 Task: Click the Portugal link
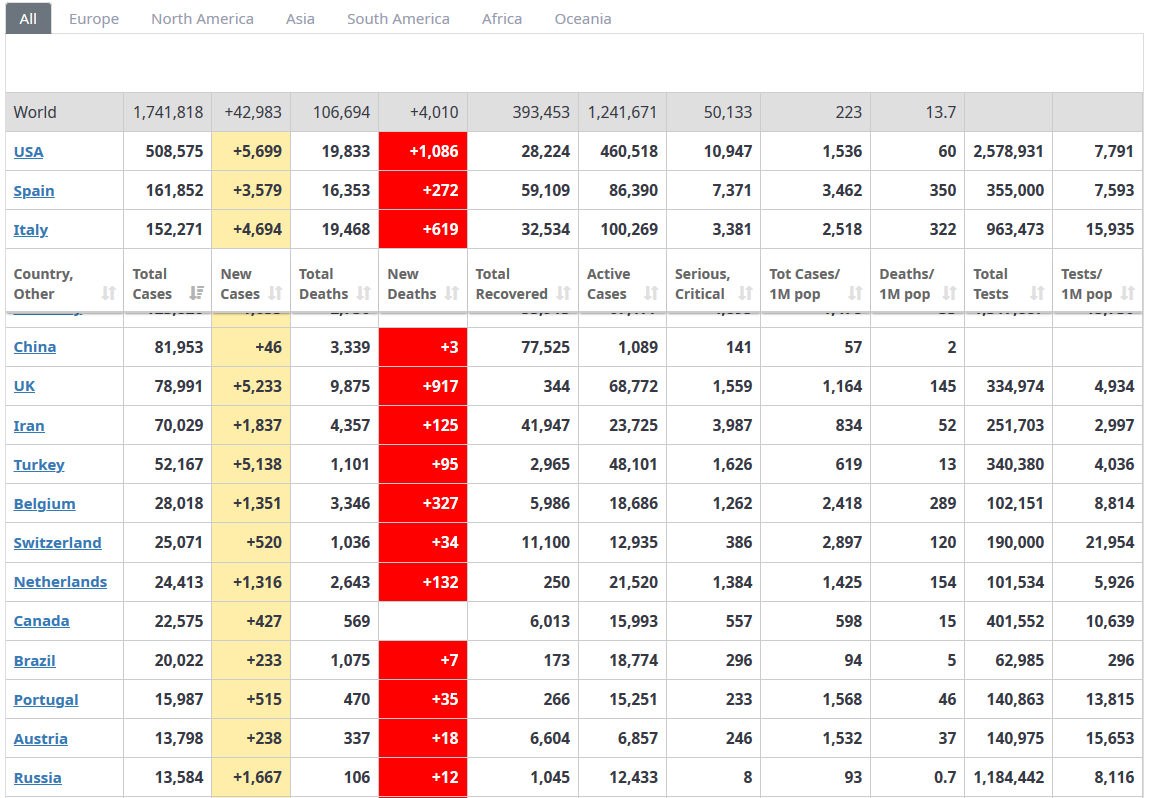coord(46,699)
